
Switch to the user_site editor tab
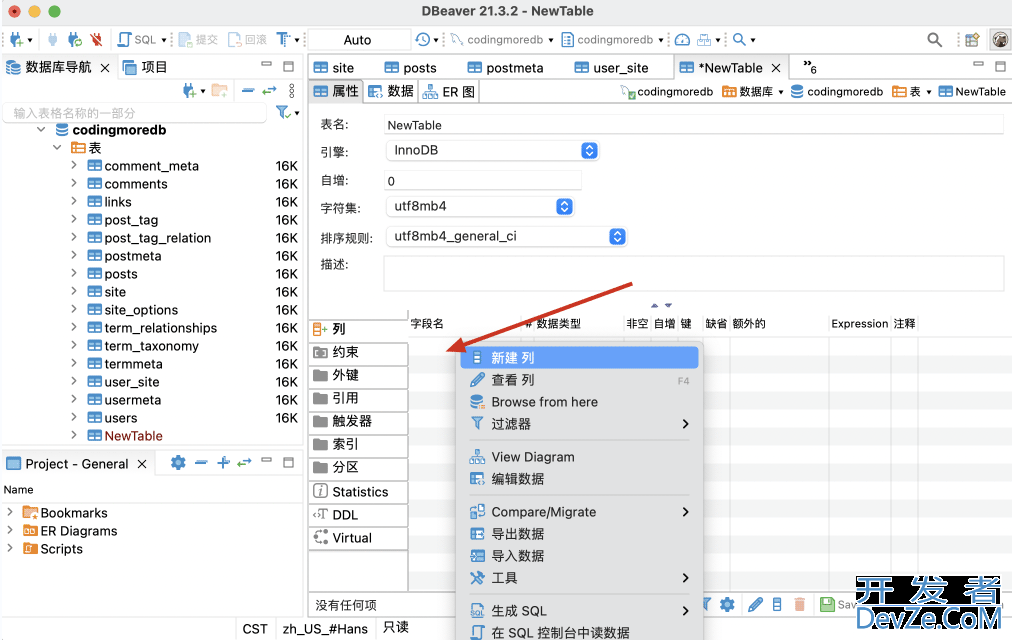[x=611, y=68]
